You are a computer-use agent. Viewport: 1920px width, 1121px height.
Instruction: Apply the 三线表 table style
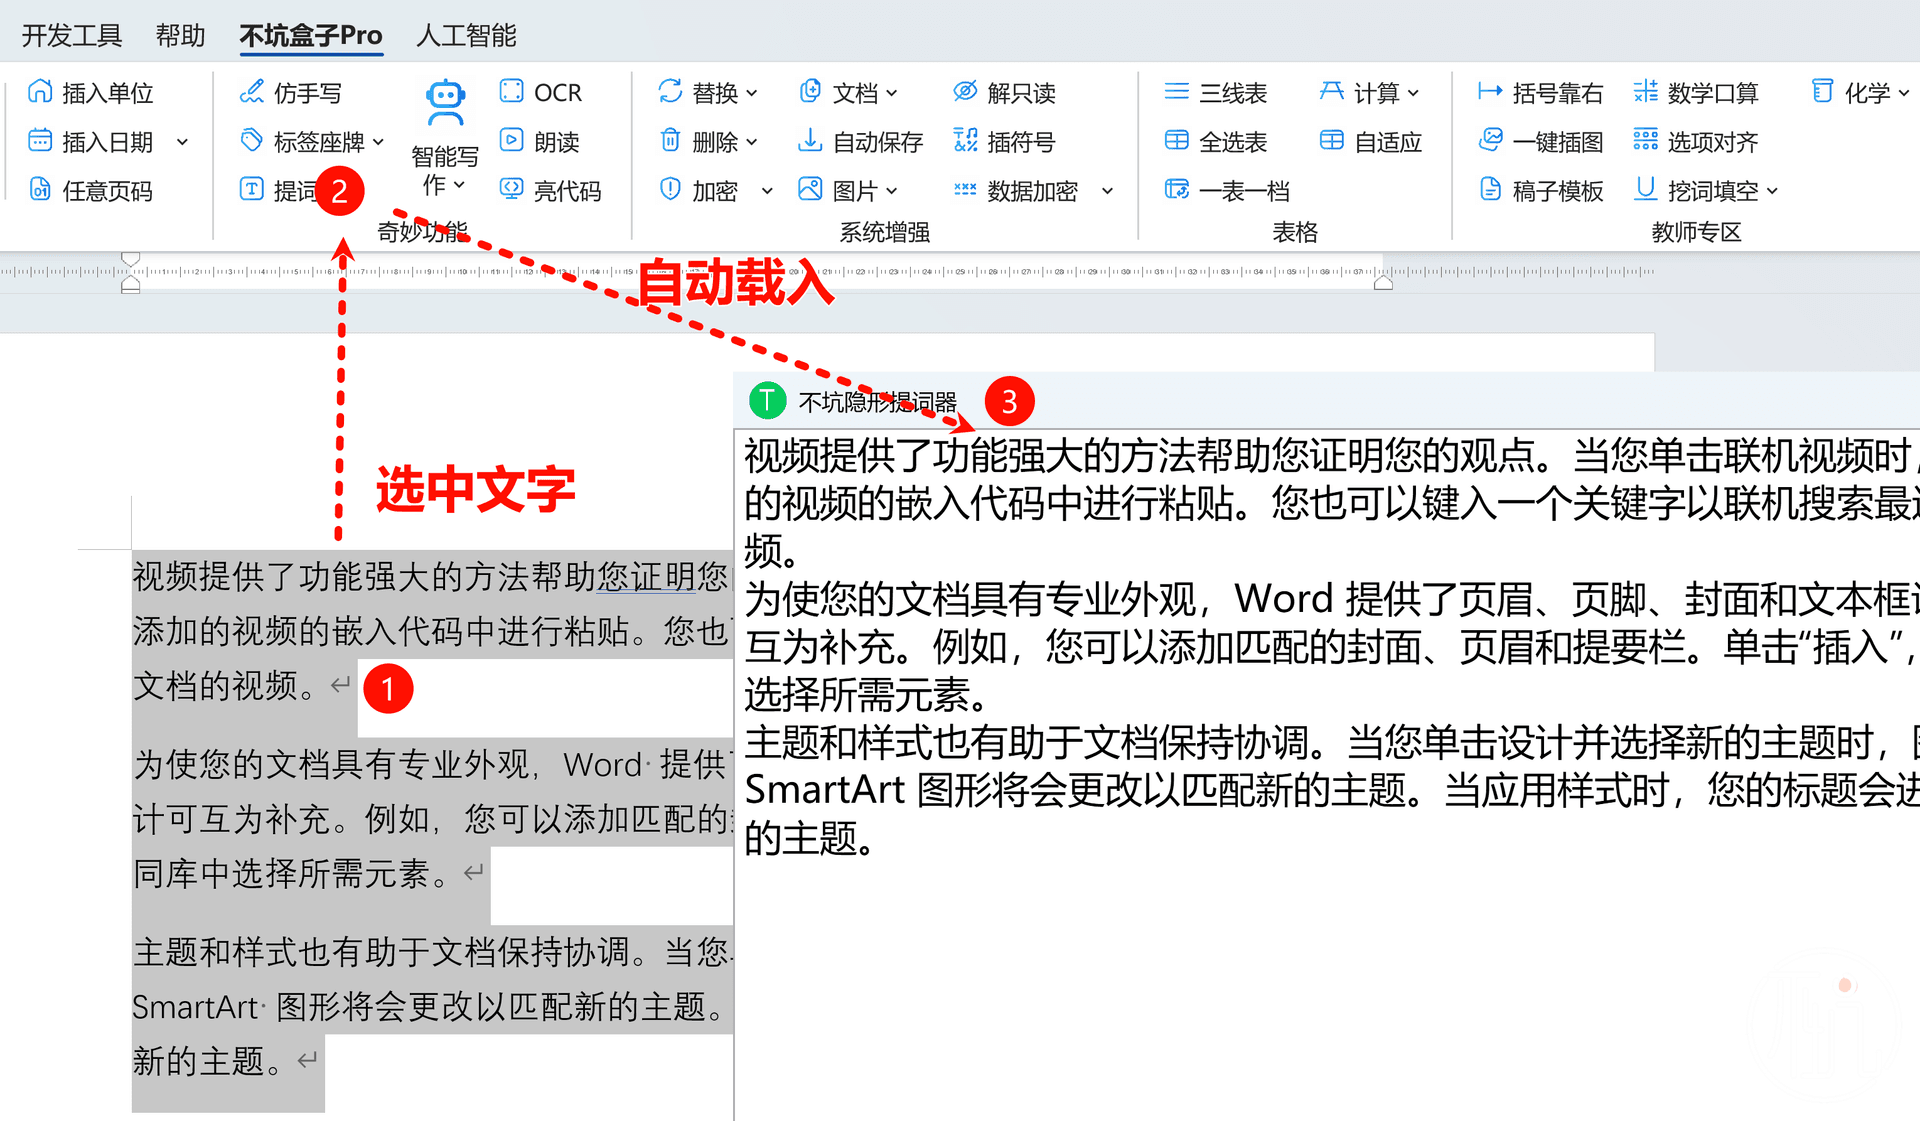[1216, 92]
